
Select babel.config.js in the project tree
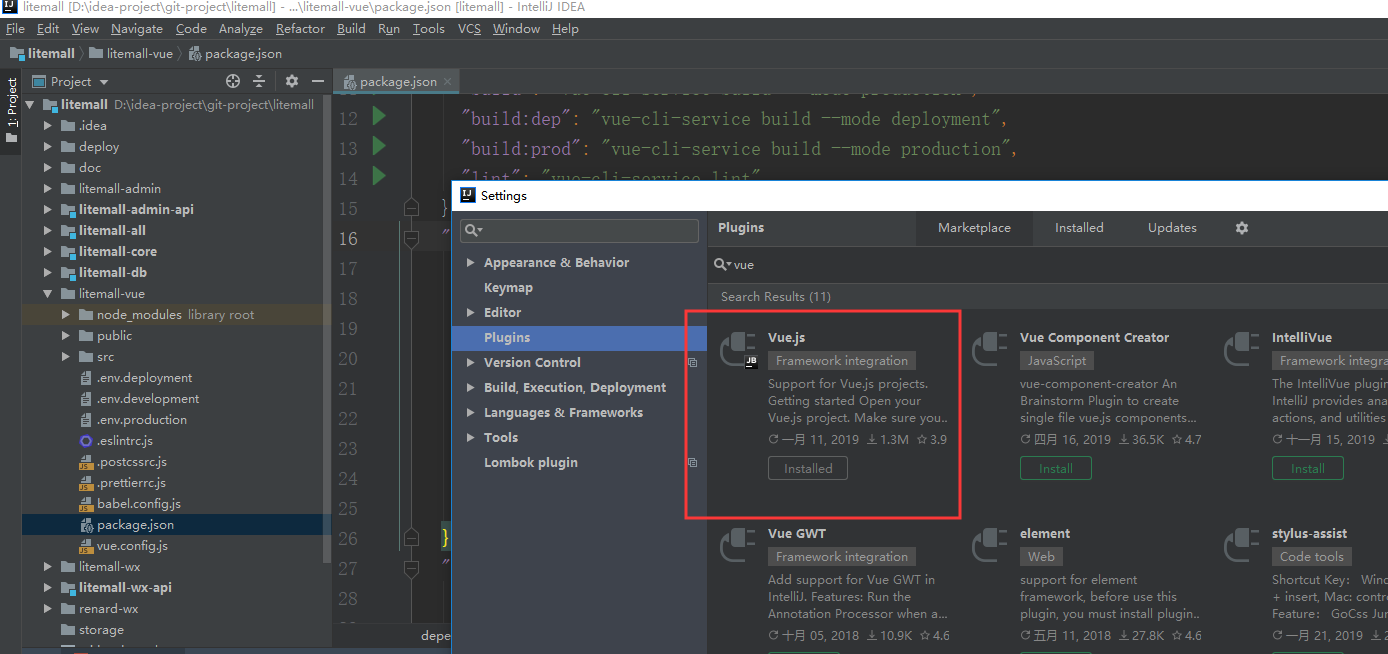[139, 504]
